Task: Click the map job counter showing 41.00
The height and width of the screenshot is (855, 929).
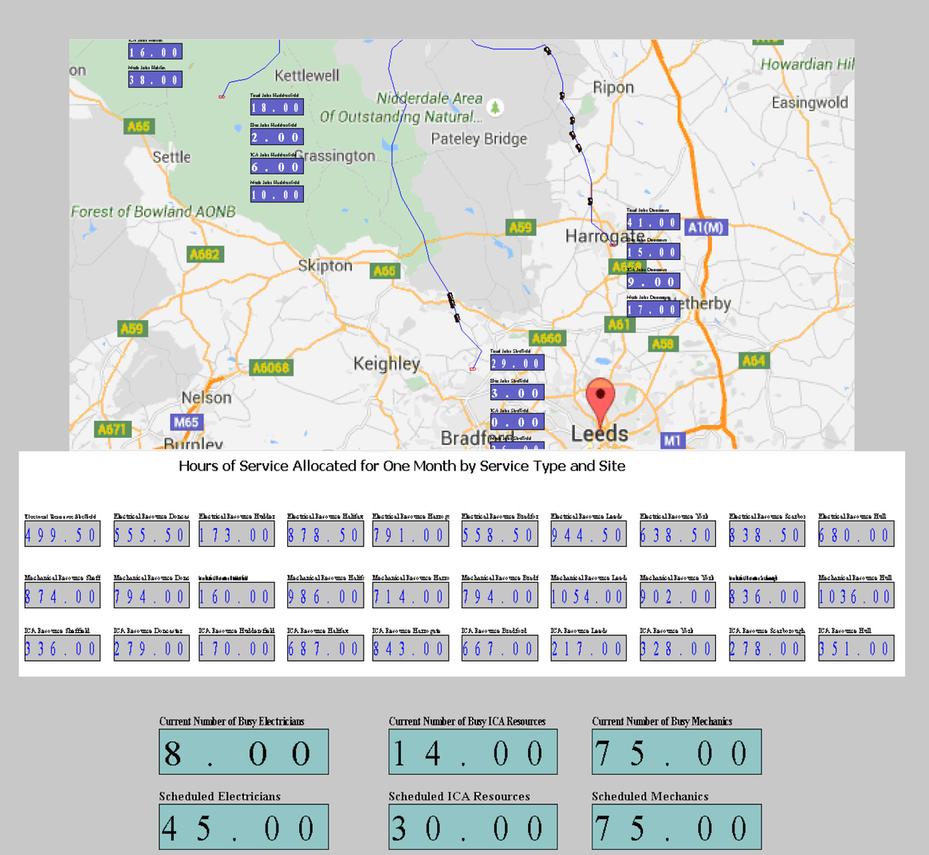Action: click(653, 222)
